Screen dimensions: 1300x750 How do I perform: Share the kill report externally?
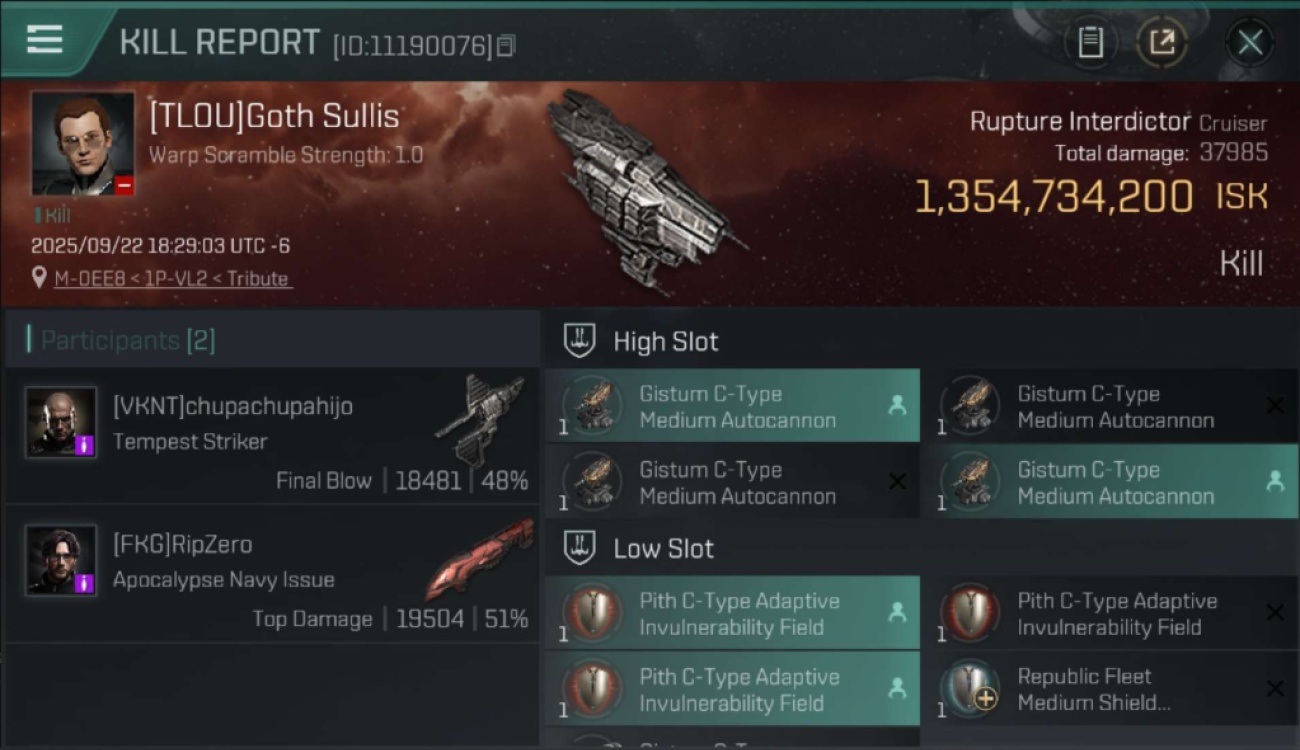coord(1161,42)
